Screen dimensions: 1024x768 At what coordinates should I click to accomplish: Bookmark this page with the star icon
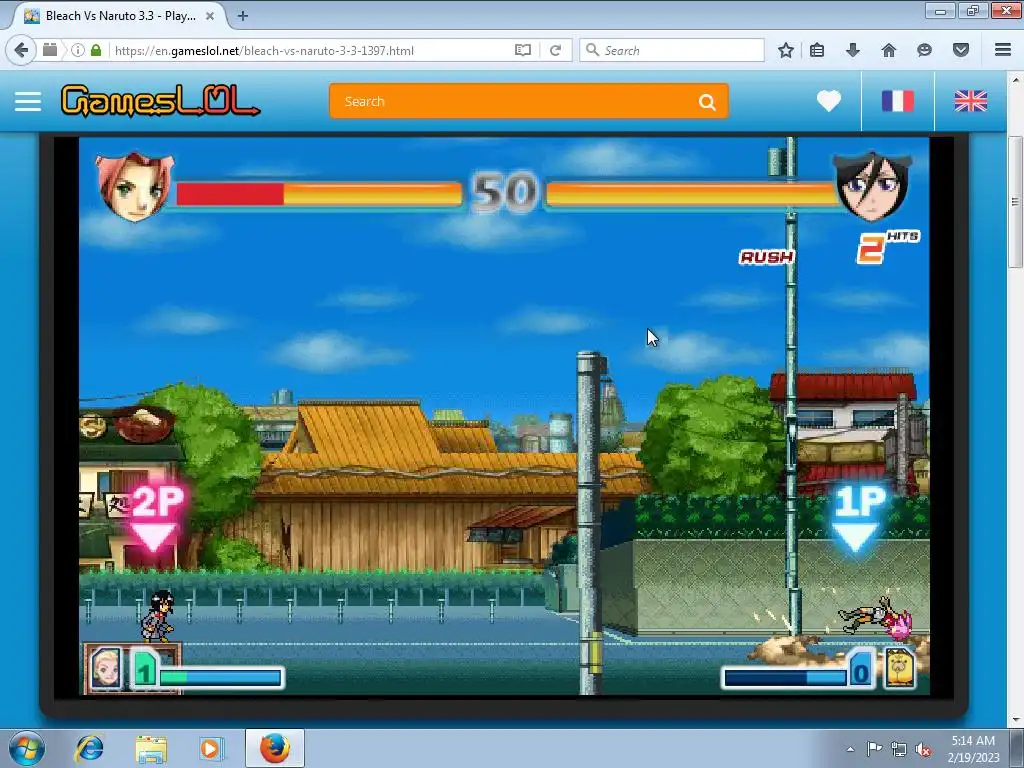pos(786,50)
